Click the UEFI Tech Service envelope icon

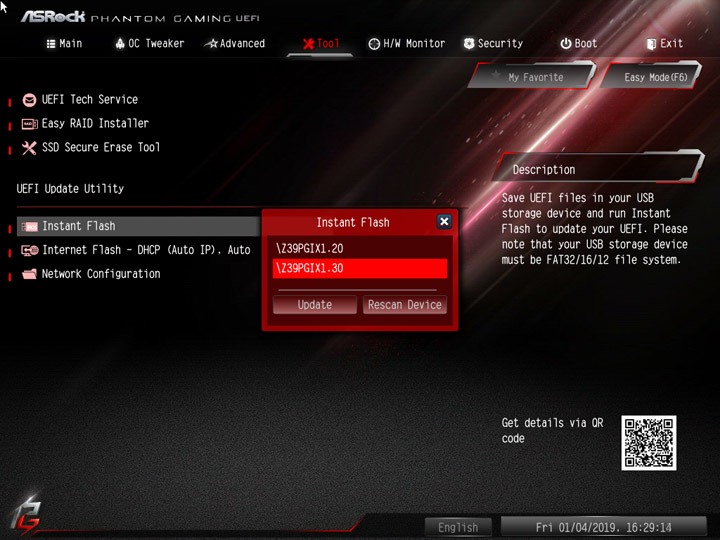[x=29, y=100]
